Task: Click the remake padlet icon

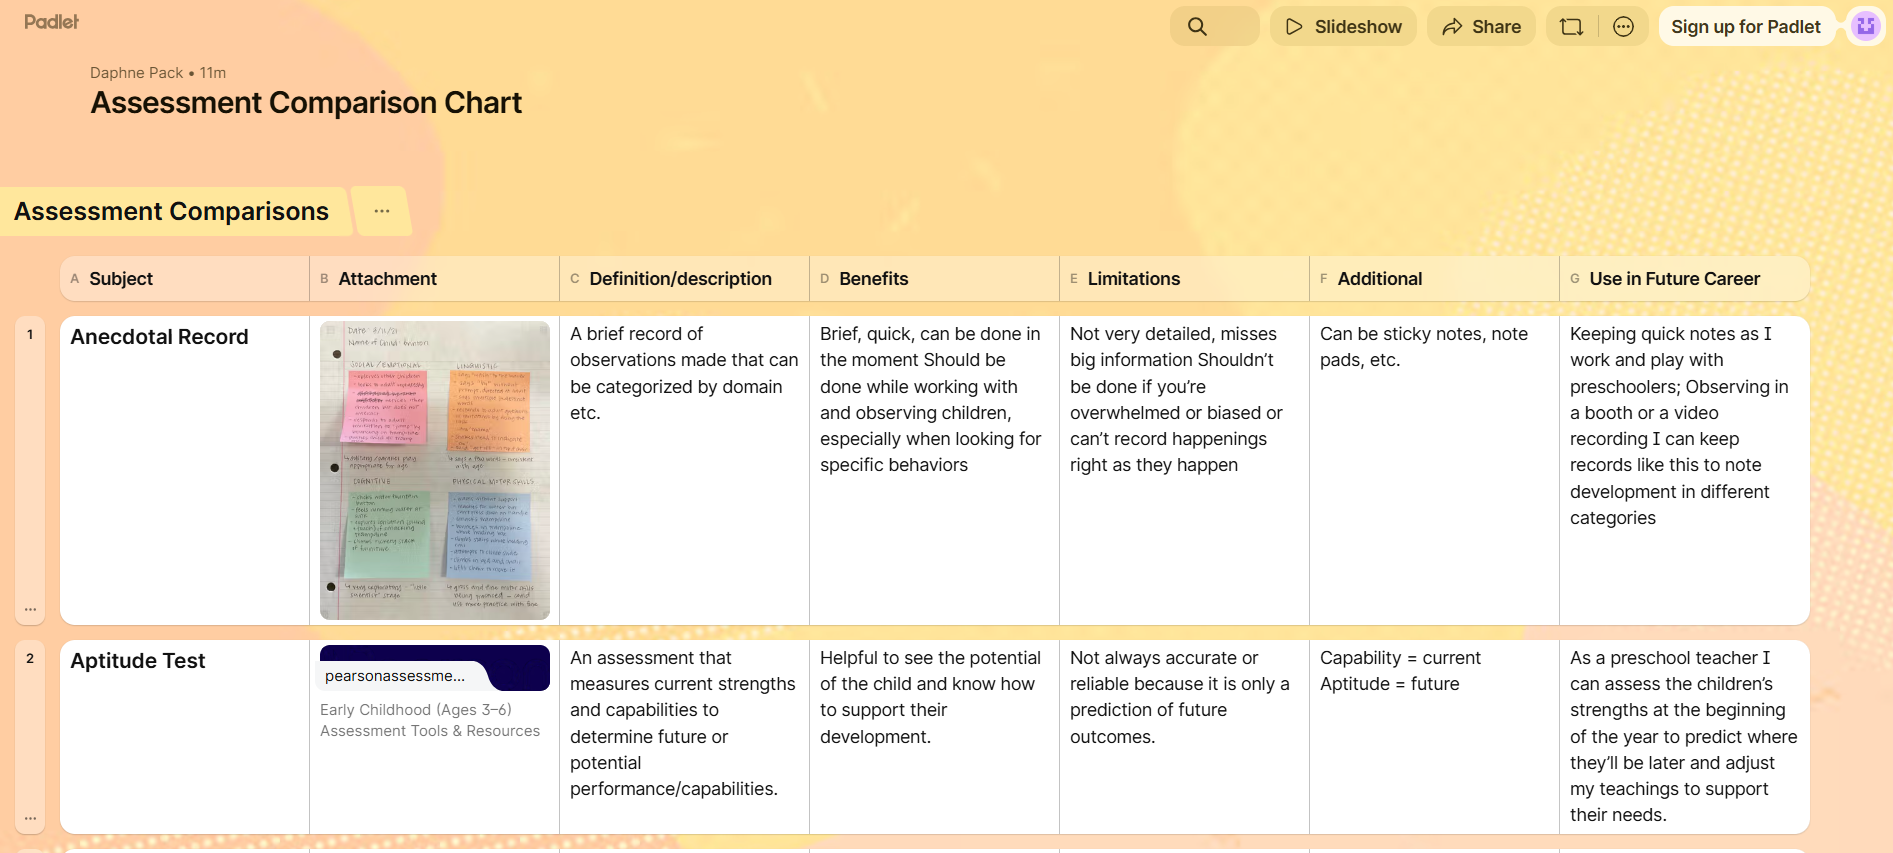Action: pos(1571,27)
